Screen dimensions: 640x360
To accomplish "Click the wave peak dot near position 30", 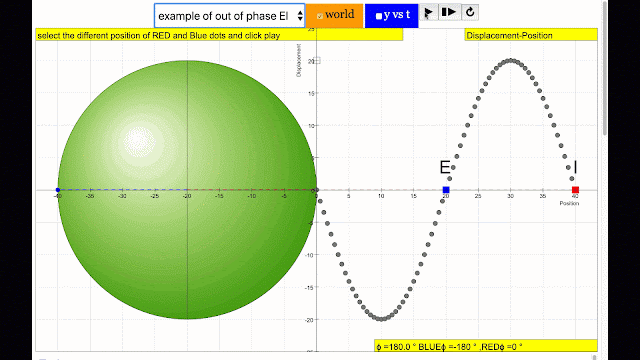I will [511, 60].
